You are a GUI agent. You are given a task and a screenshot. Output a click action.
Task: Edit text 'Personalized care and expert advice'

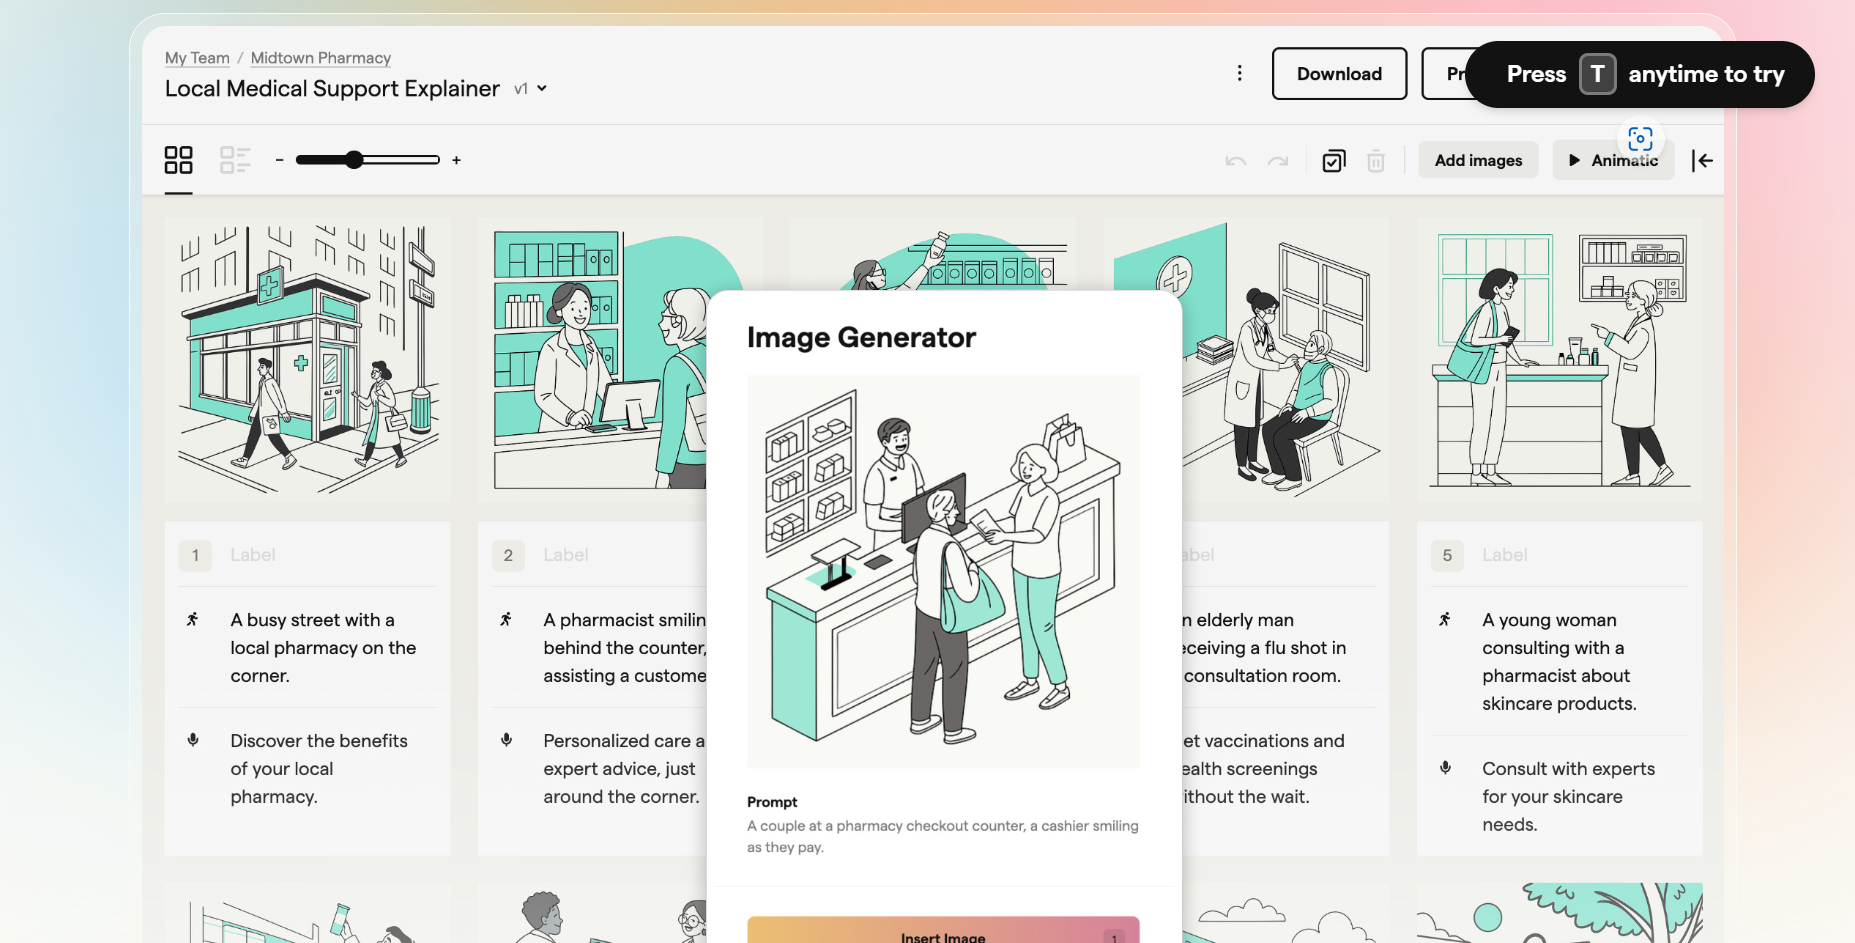624,769
